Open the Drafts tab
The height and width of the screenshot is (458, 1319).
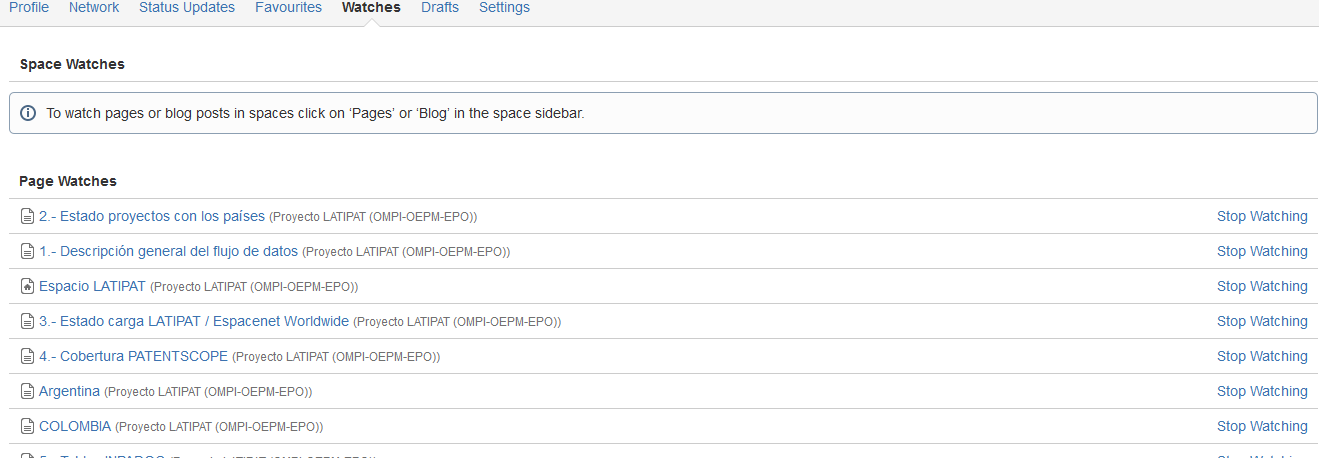click(x=440, y=8)
